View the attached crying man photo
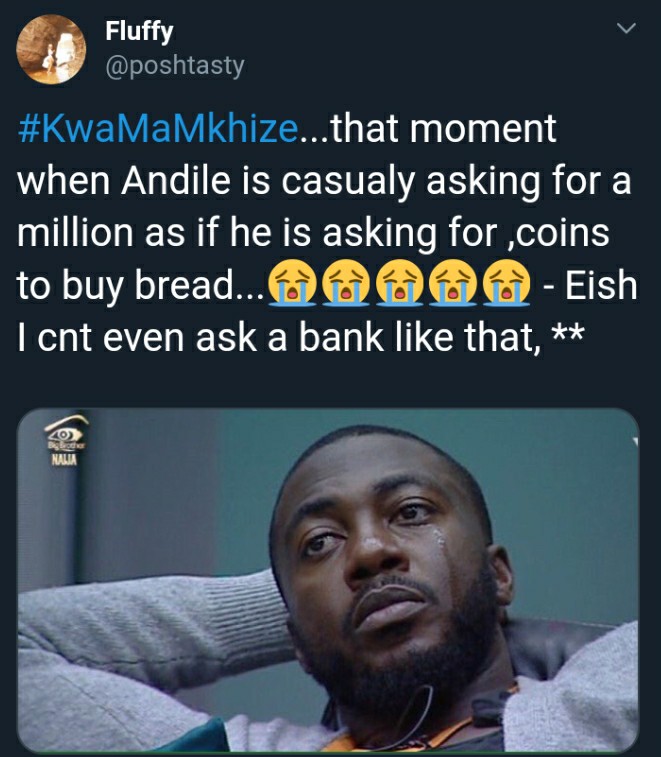 pyautogui.click(x=328, y=580)
